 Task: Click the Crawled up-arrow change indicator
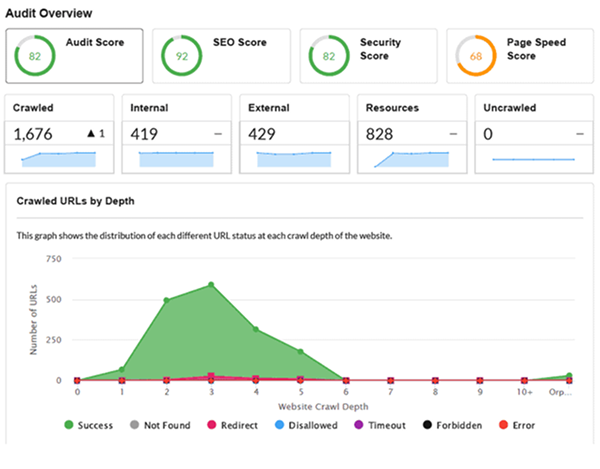click(96, 134)
